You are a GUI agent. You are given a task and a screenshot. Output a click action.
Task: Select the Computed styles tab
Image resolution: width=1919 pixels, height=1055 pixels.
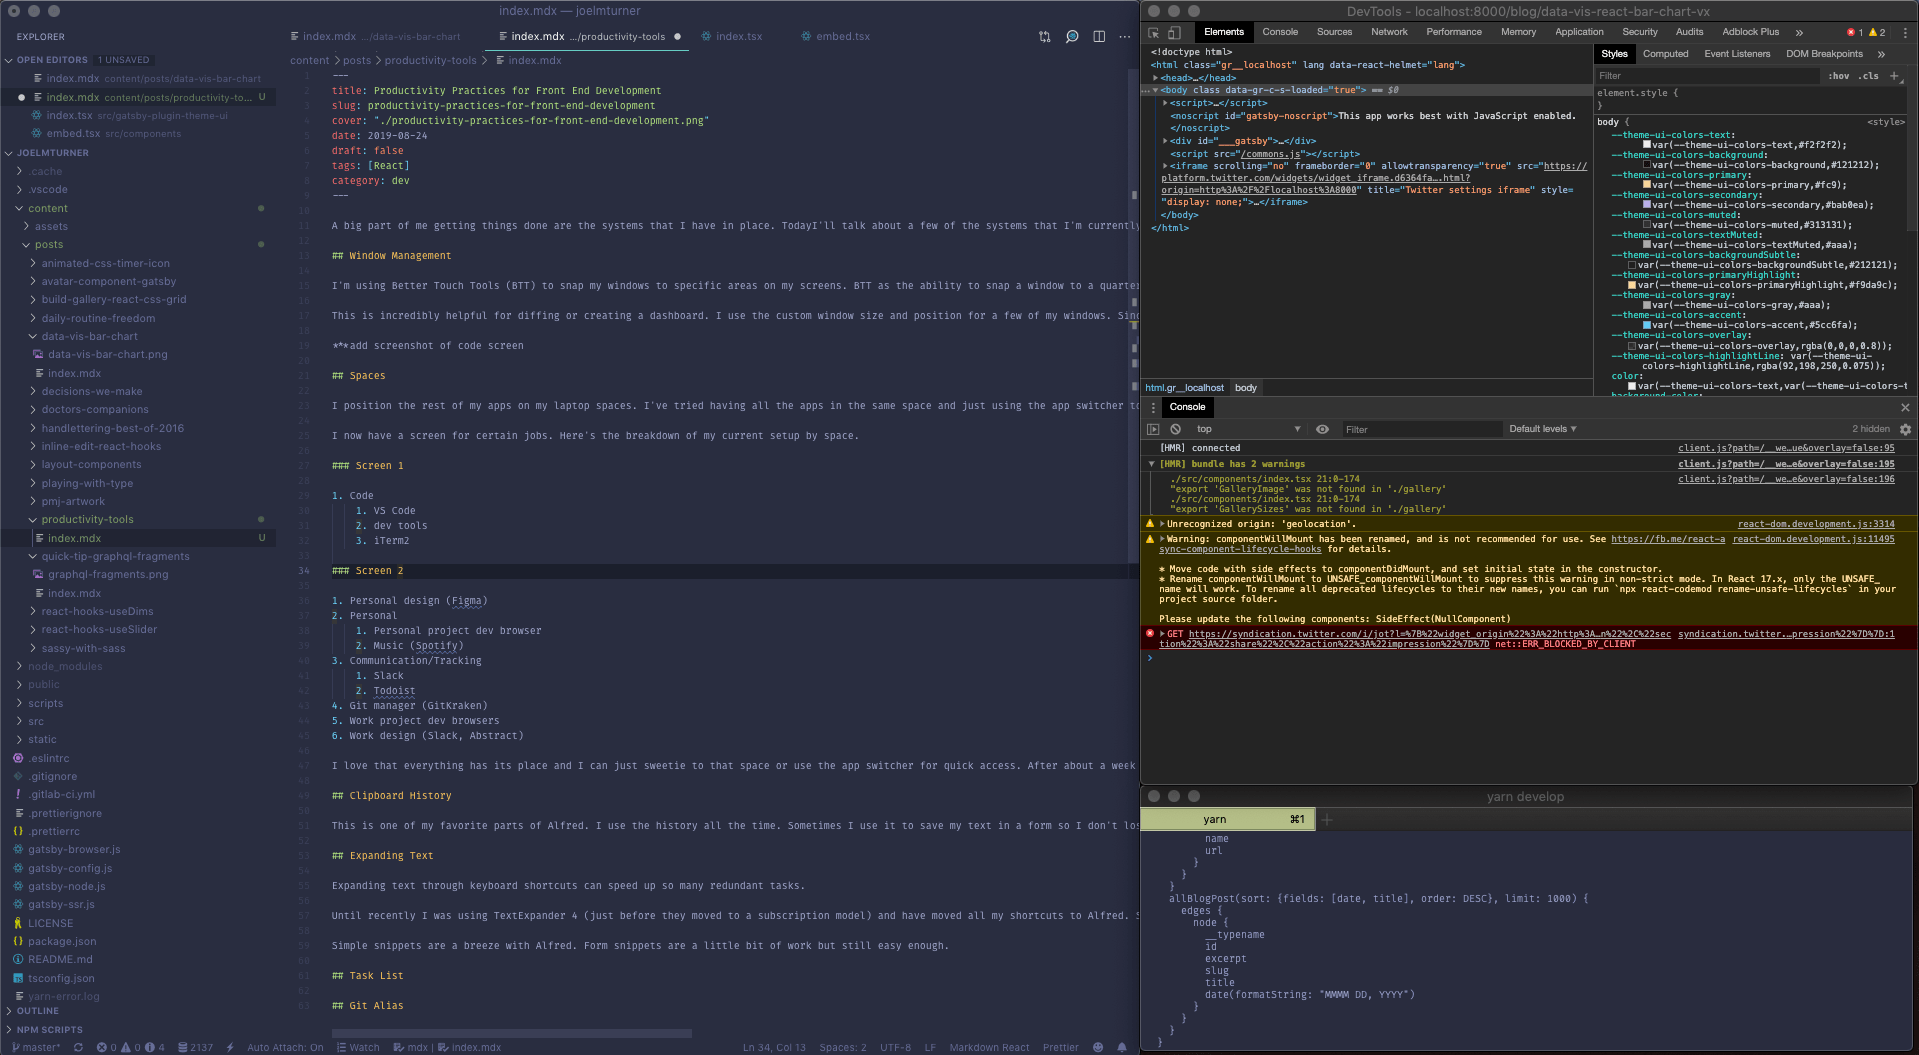point(1665,54)
